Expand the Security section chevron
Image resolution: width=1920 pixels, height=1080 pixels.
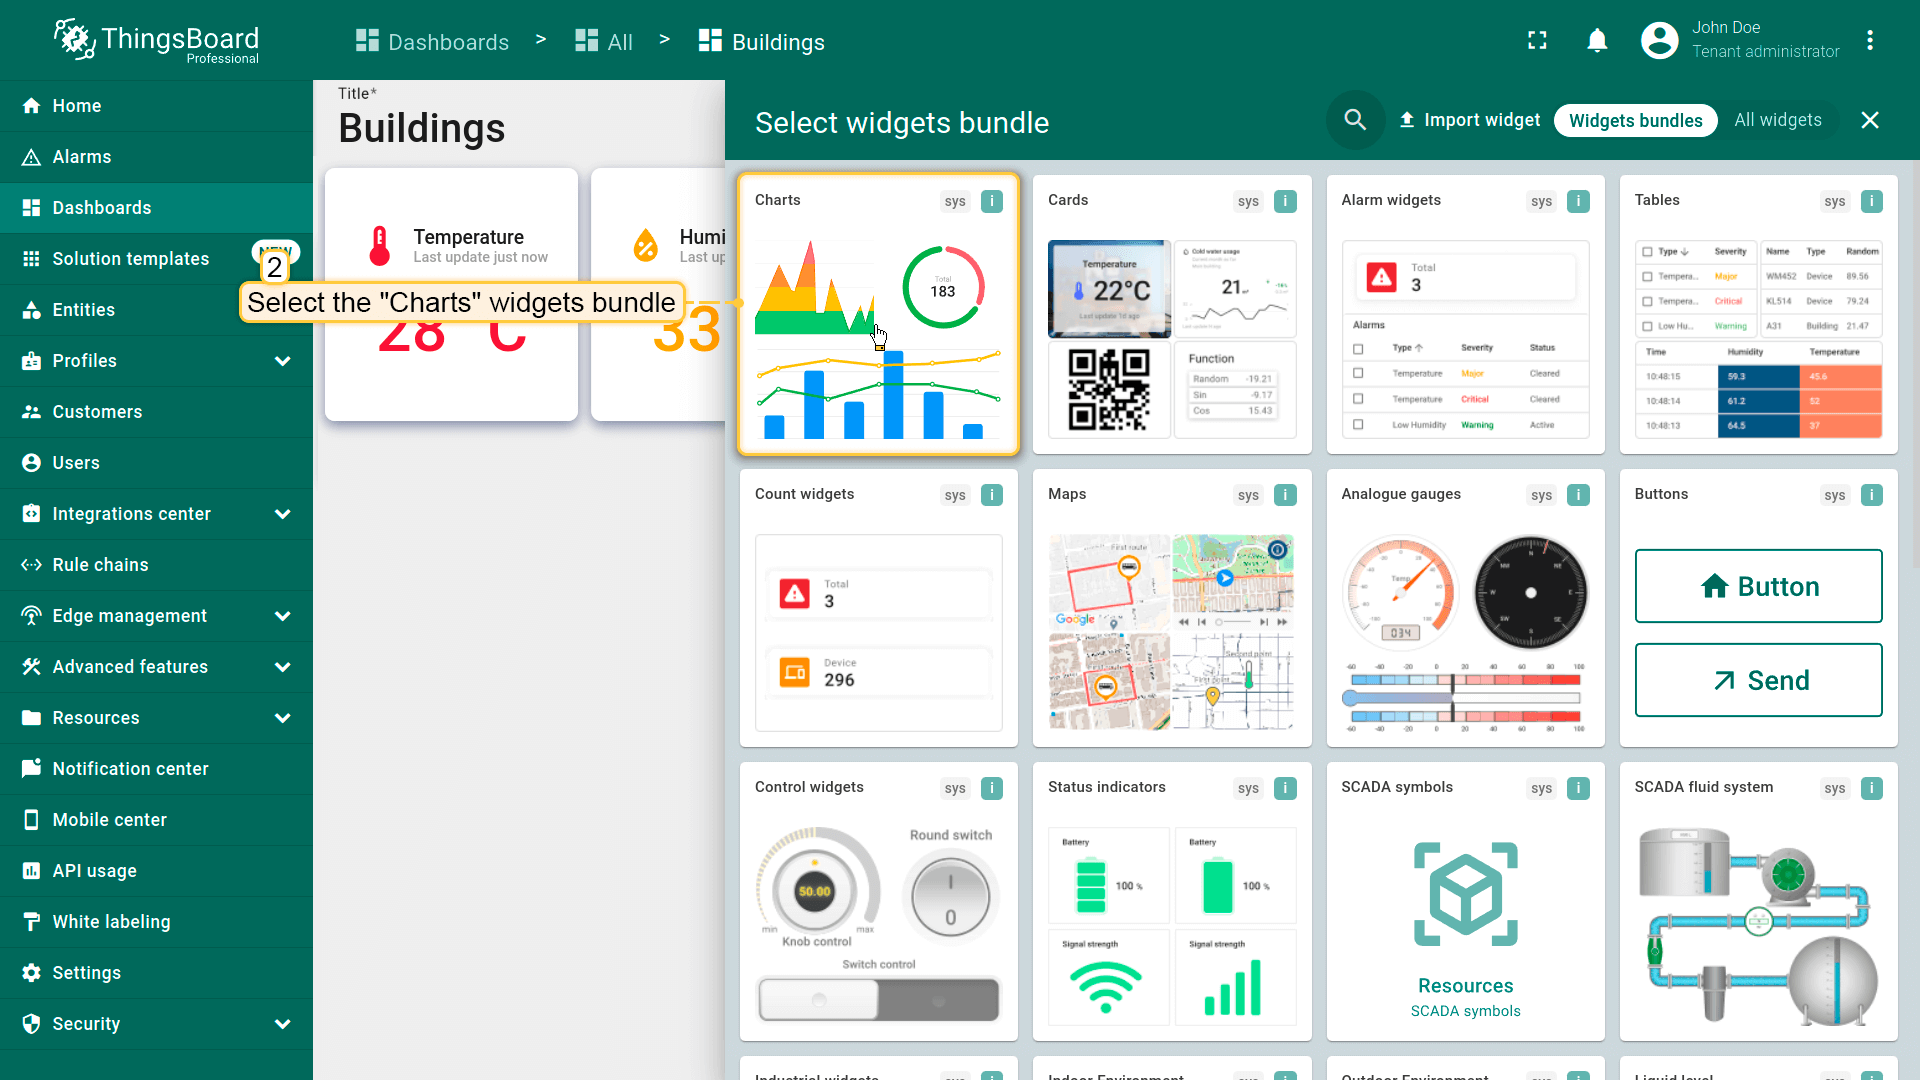coord(283,1024)
